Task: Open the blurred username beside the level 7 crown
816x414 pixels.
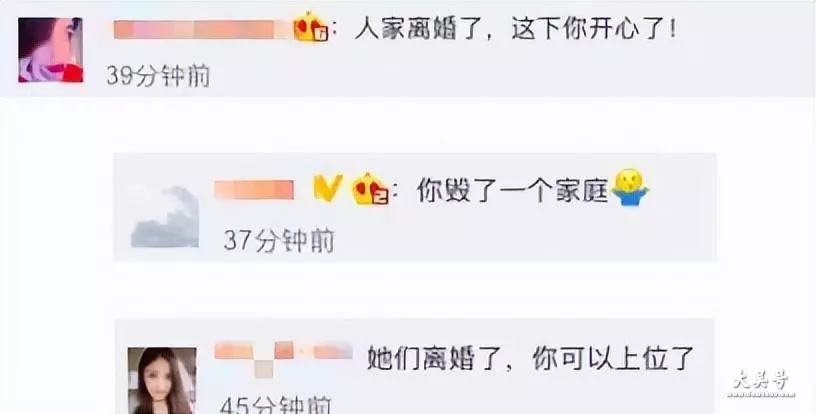Action: [x=202, y=30]
